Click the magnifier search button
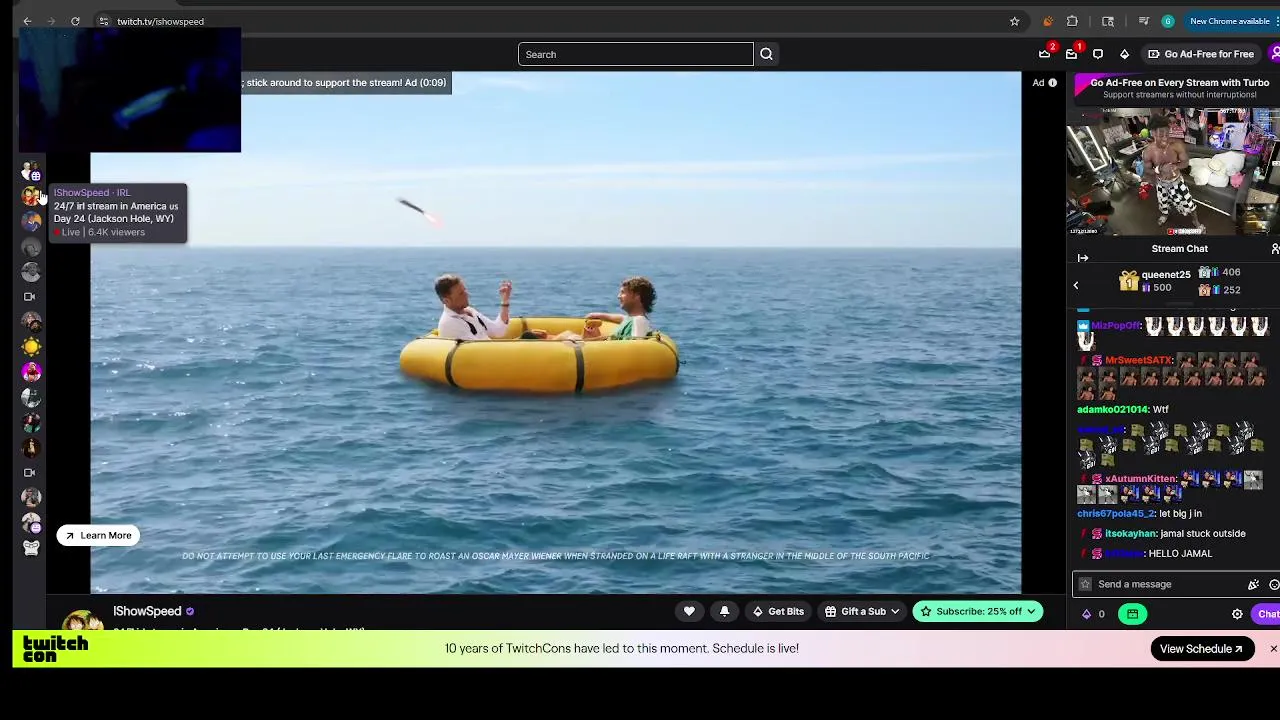 pos(766,54)
